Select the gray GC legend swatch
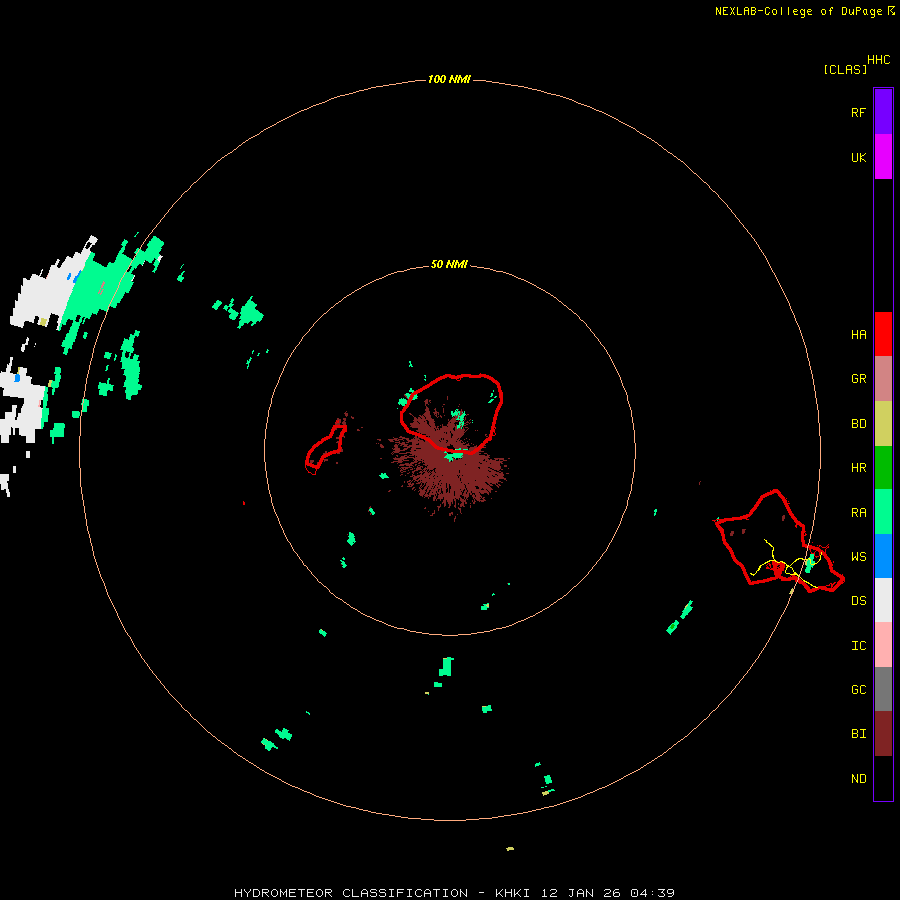 (883, 689)
